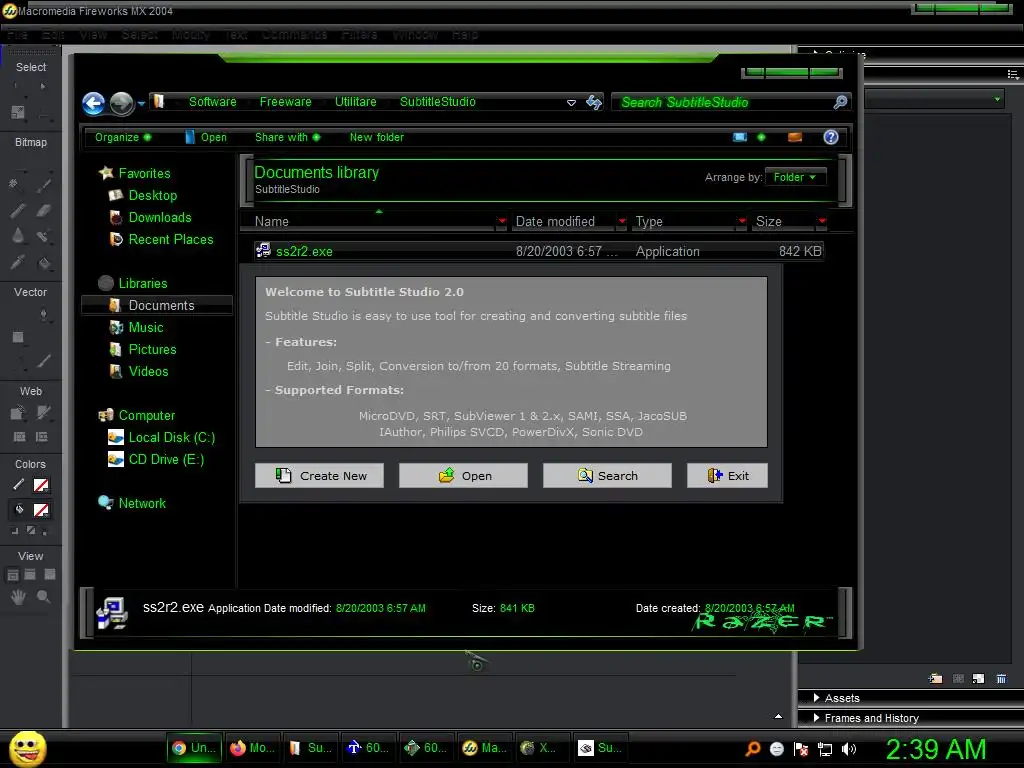Set default stroke and fill colors
This screenshot has width=1024, height=768.
15,531
